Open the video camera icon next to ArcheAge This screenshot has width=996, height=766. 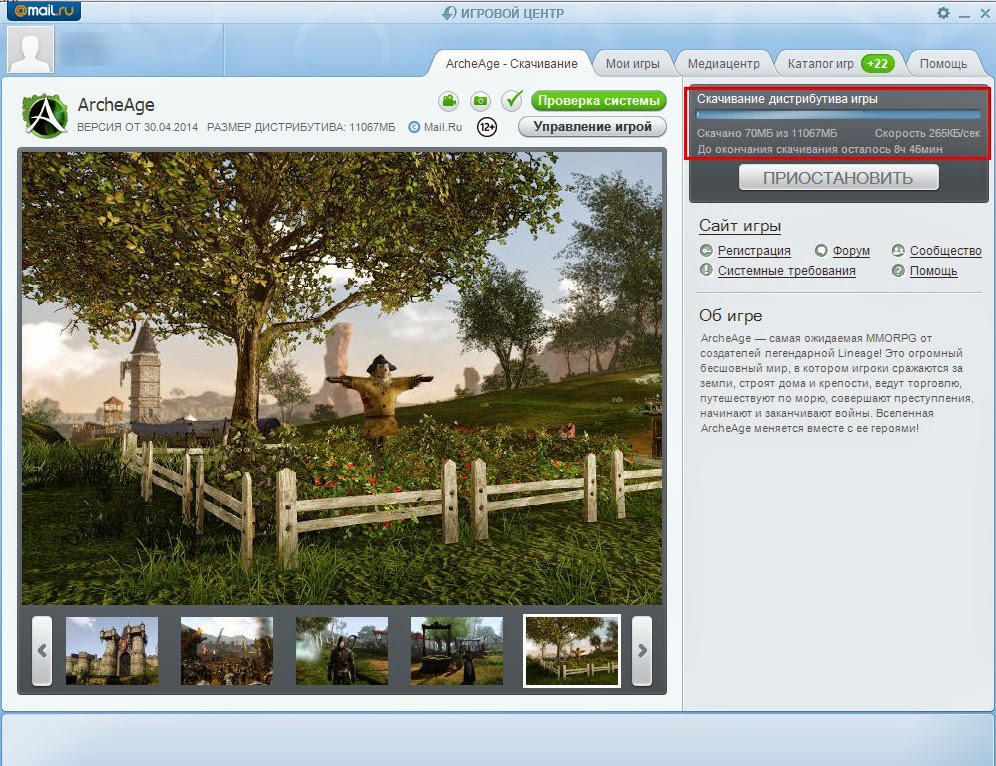point(449,100)
